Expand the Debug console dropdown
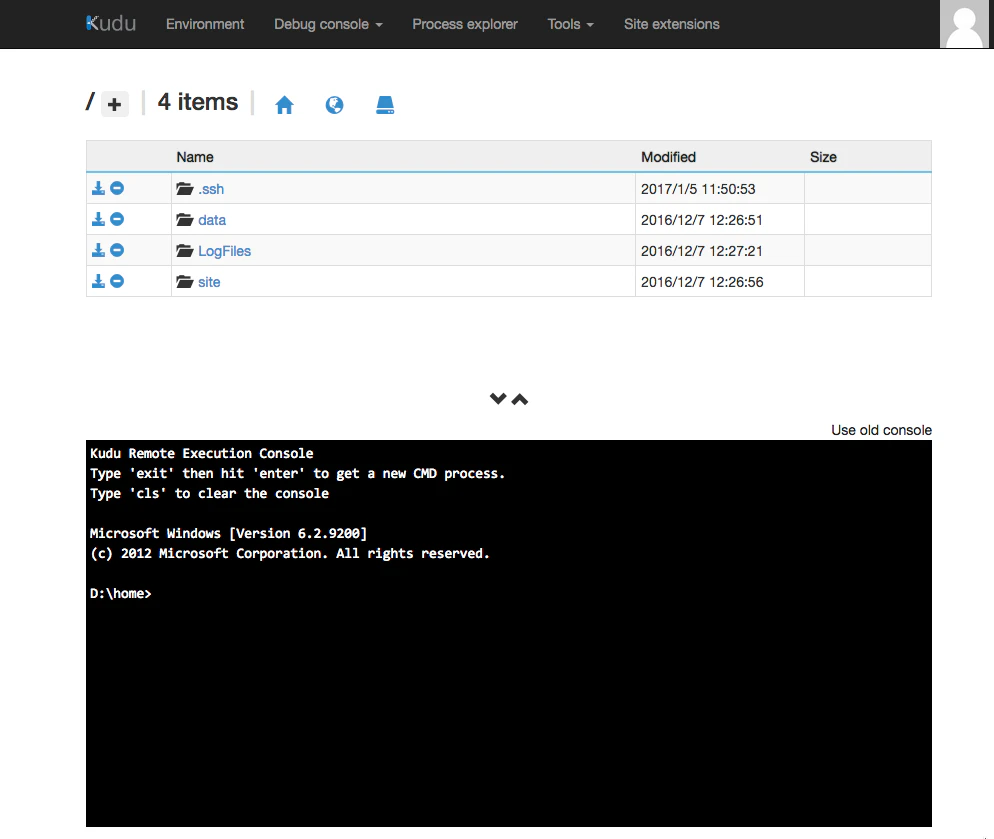Viewport: 994px width, 839px height. click(328, 24)
